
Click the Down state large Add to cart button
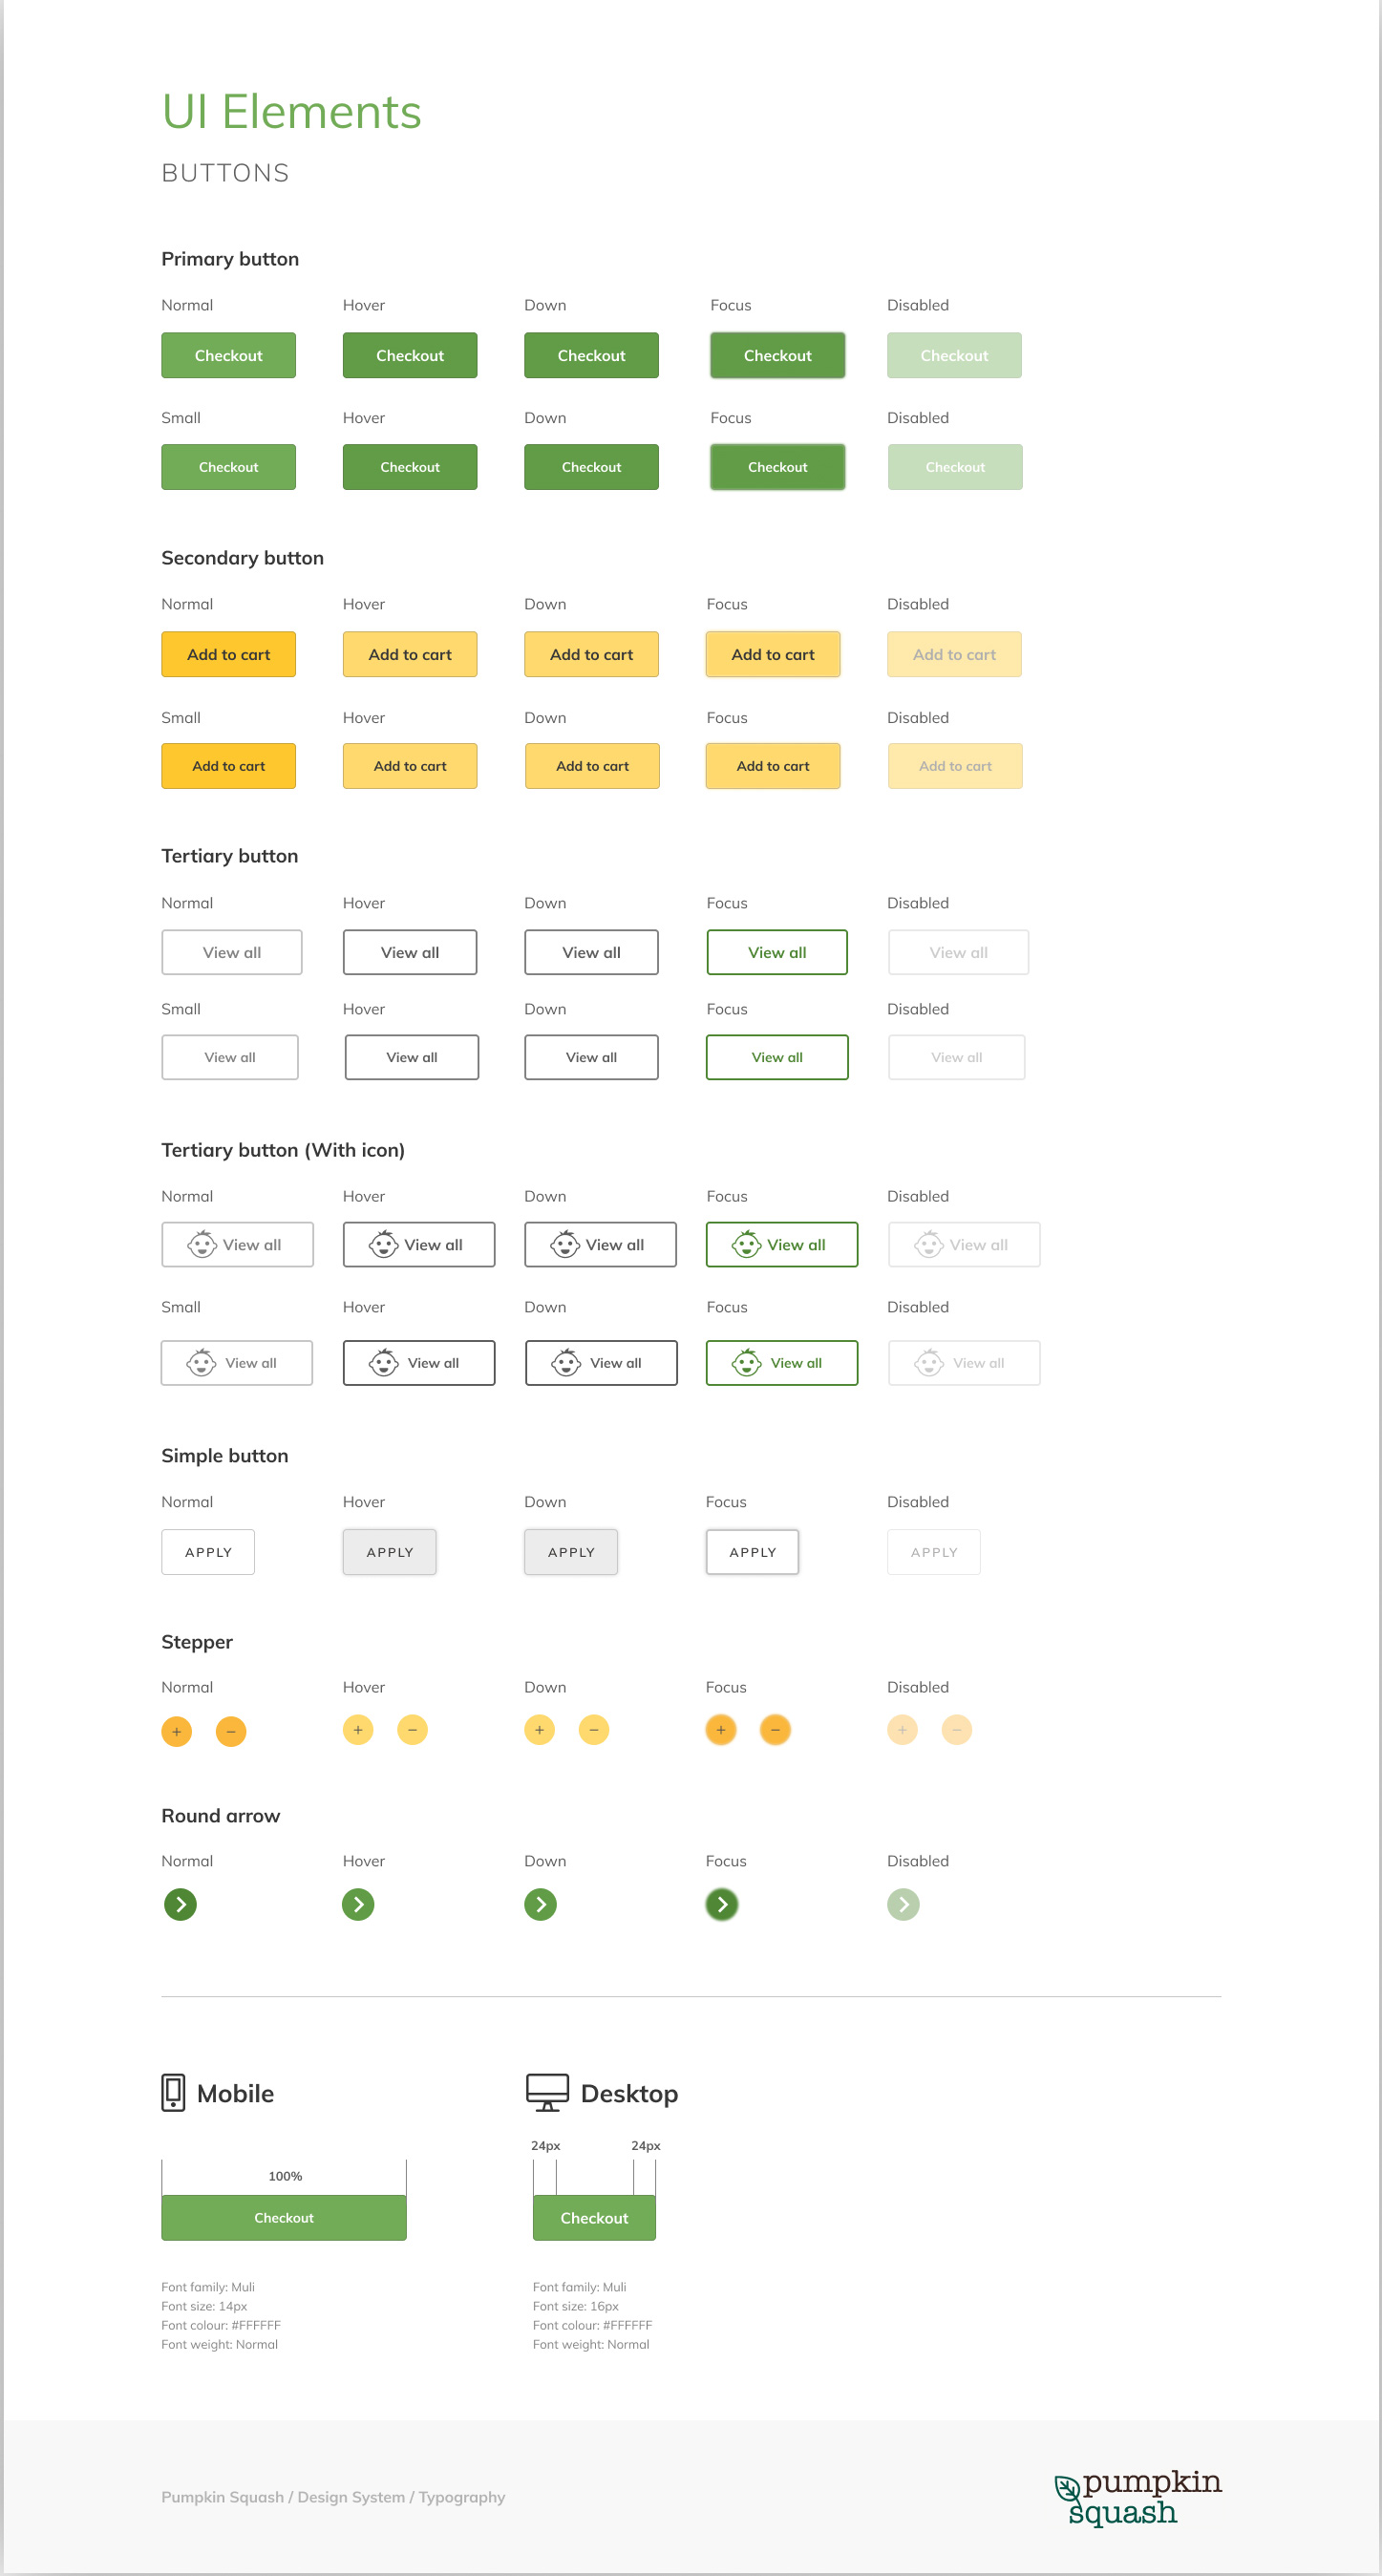(591, 654)
